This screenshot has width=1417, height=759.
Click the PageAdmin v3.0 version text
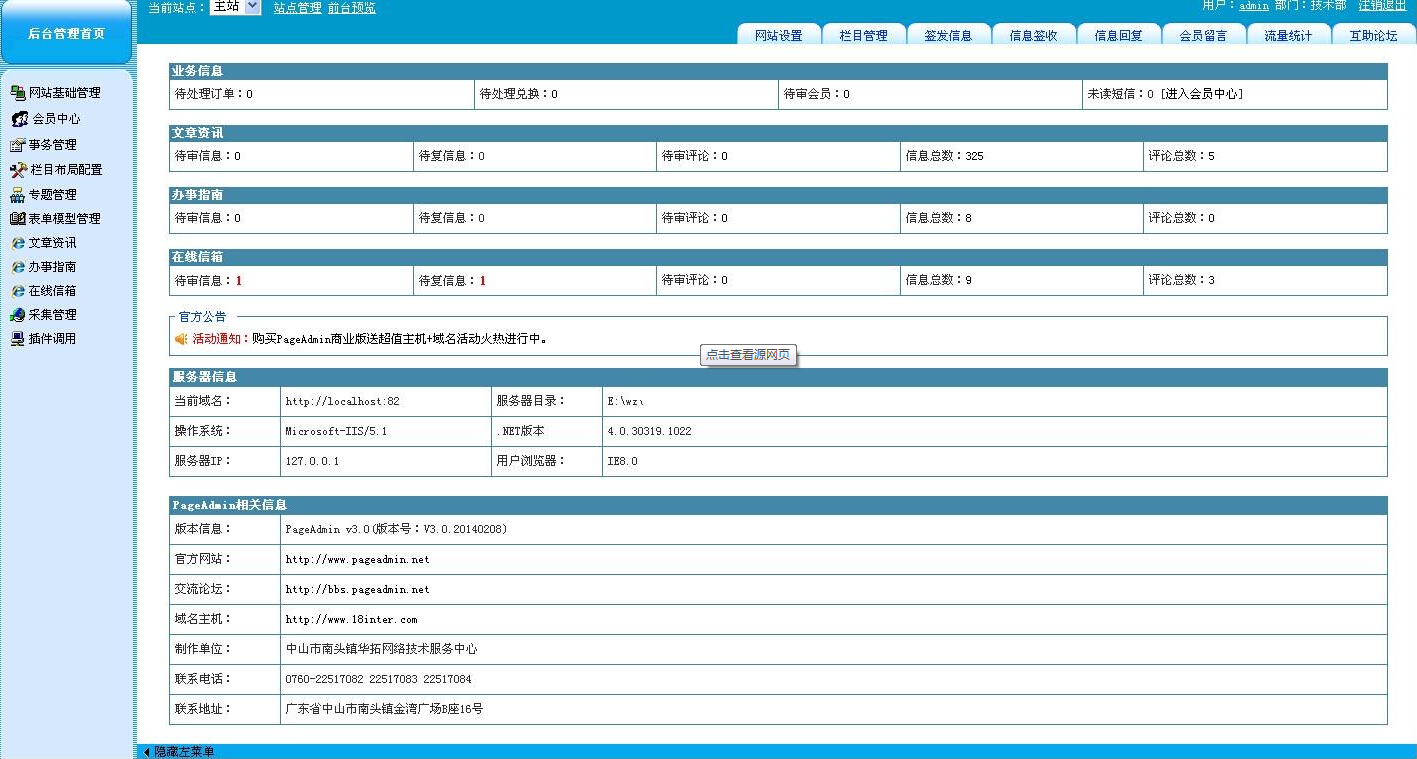pyautogui.click(x=397, y=530)
